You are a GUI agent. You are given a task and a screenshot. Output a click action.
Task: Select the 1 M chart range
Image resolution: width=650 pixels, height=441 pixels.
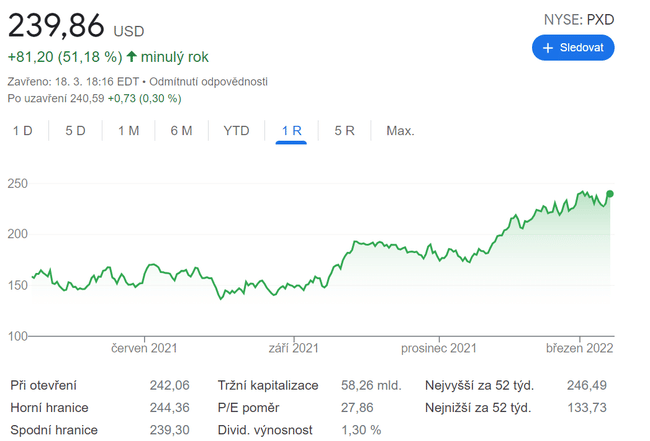[128, 131]
